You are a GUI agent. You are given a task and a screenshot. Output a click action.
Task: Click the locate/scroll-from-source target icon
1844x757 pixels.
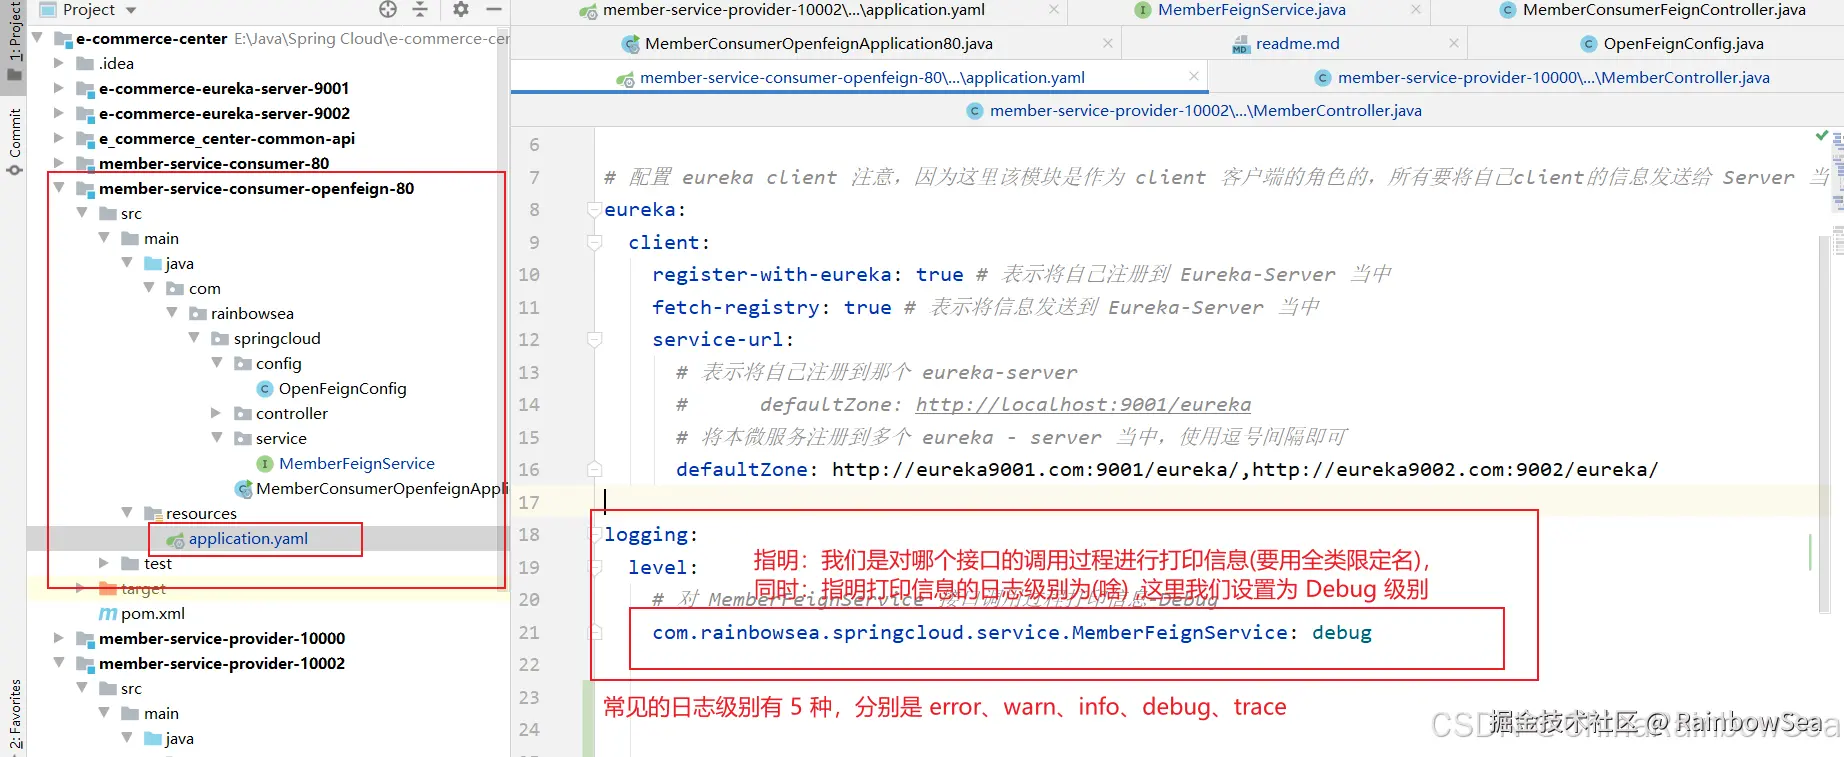[x=388, y=9]
